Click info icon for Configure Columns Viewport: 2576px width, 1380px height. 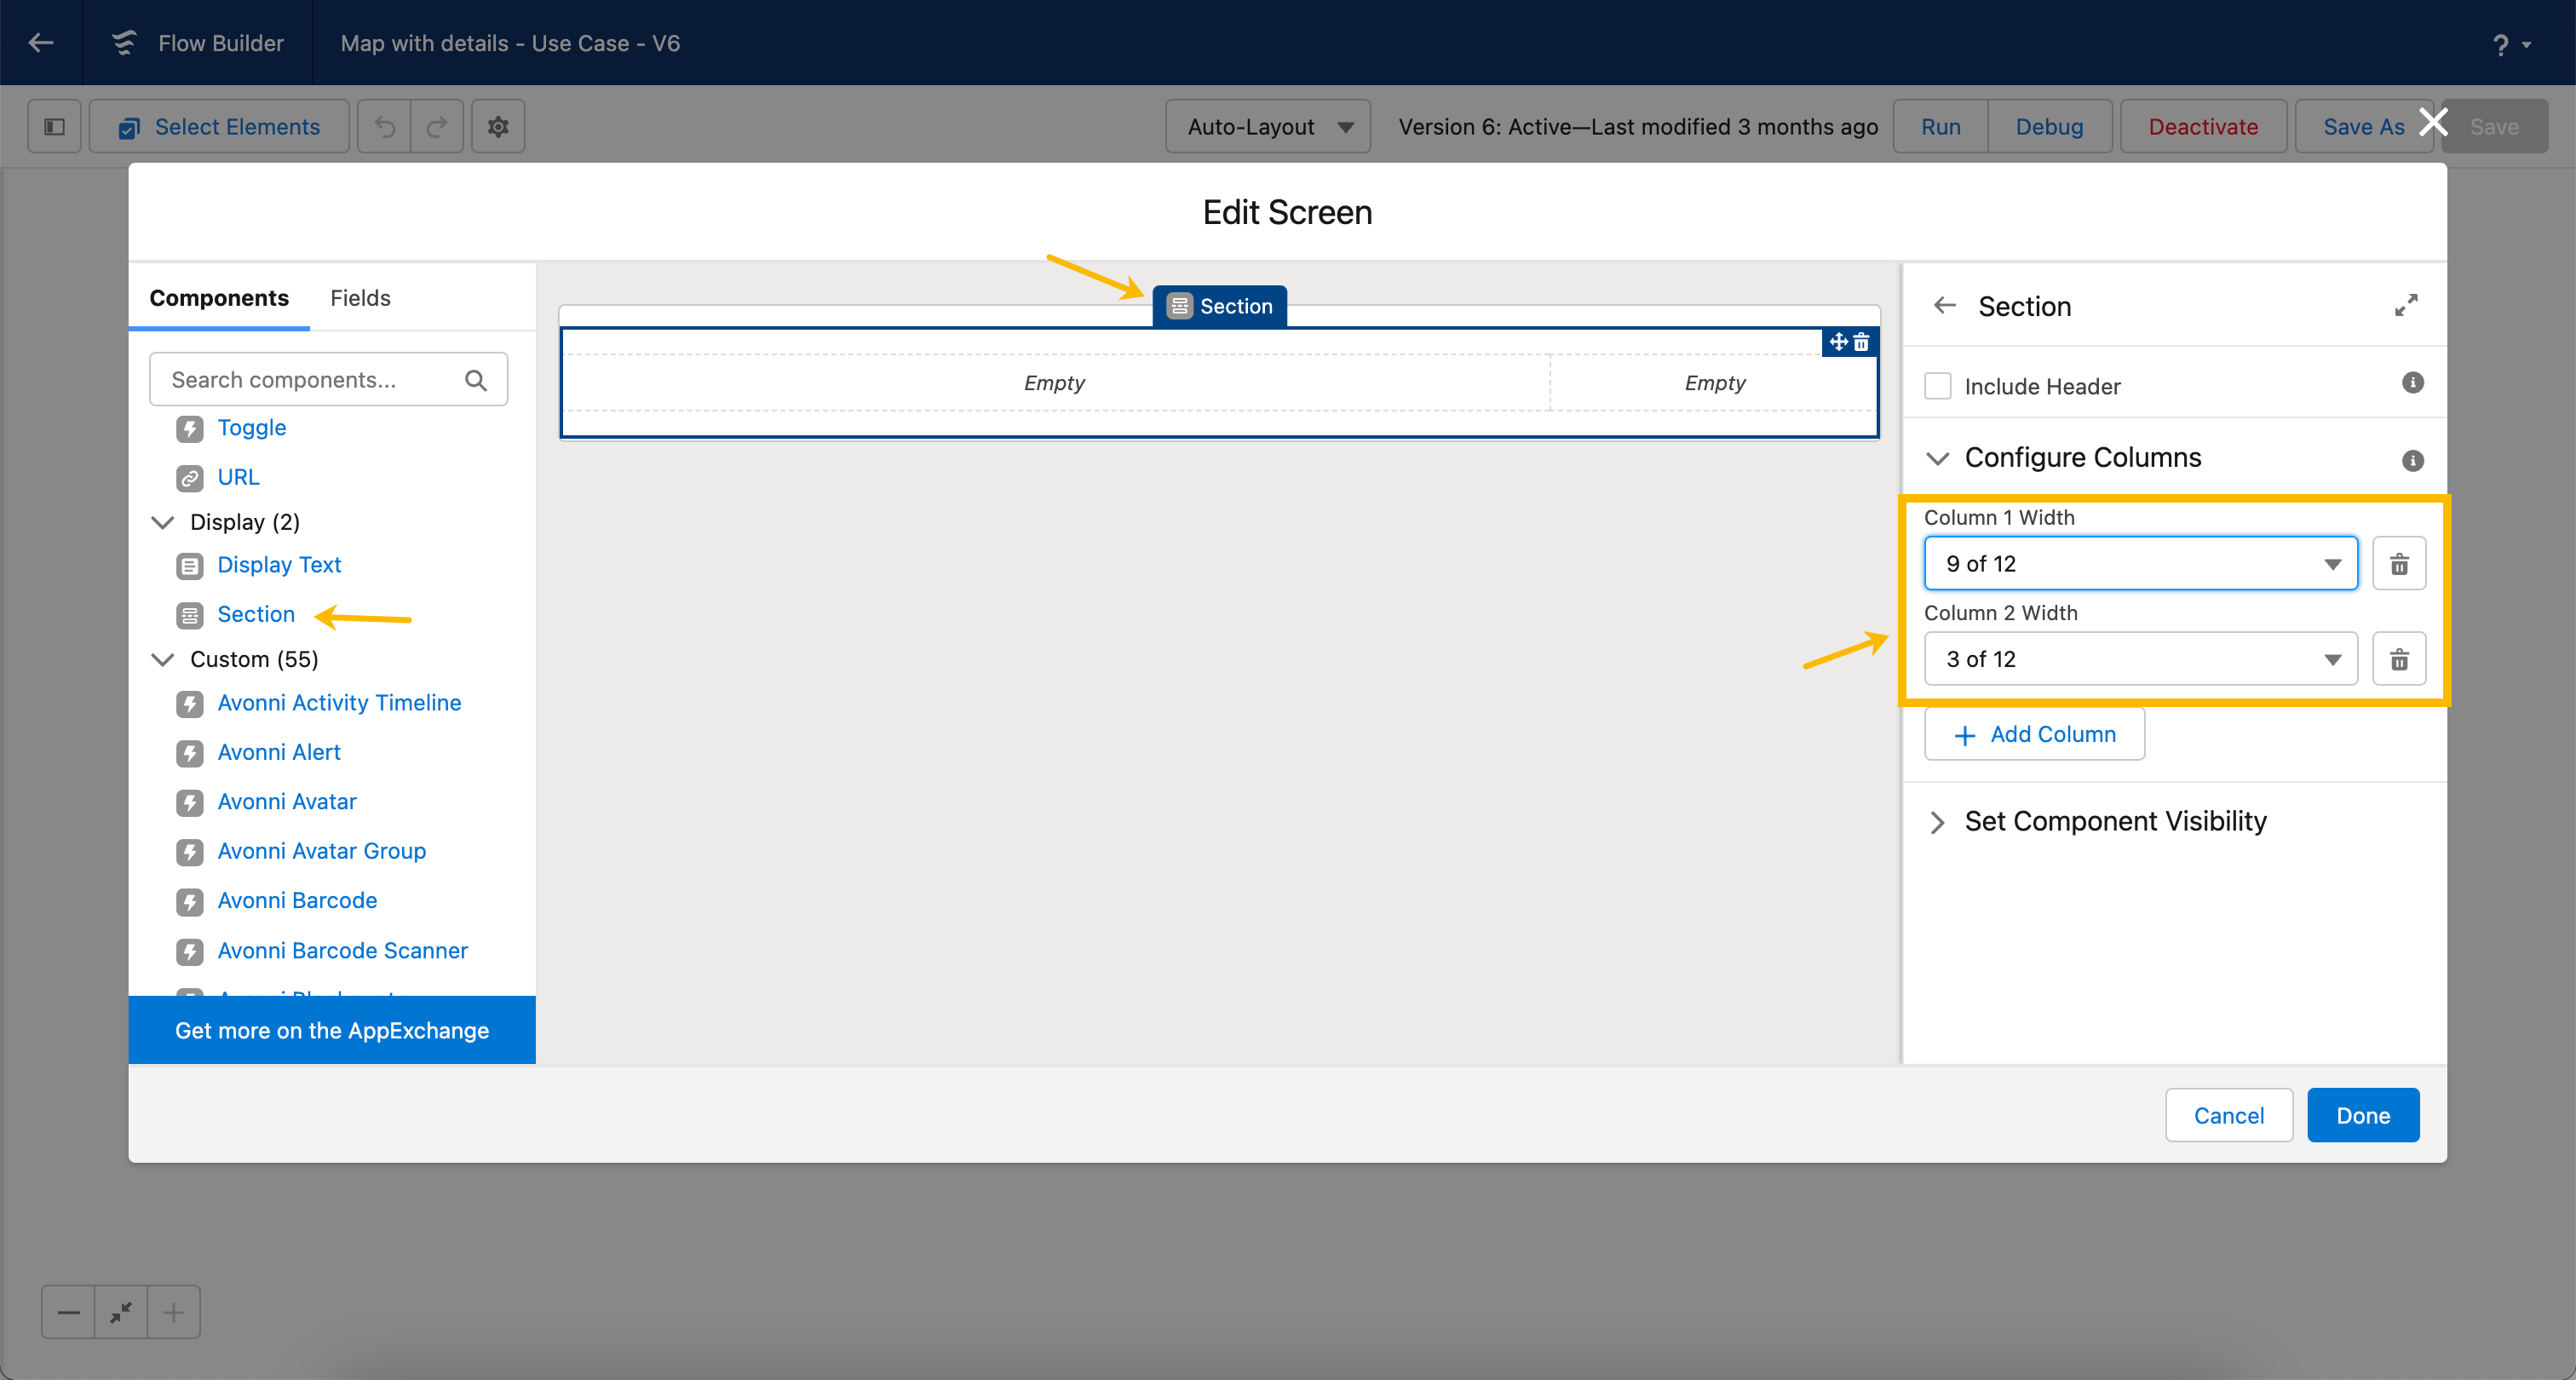[2412, 460]
